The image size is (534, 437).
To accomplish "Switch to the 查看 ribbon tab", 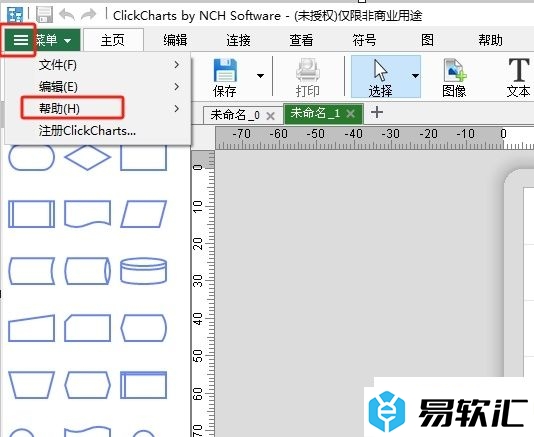I will pos(301,40).
